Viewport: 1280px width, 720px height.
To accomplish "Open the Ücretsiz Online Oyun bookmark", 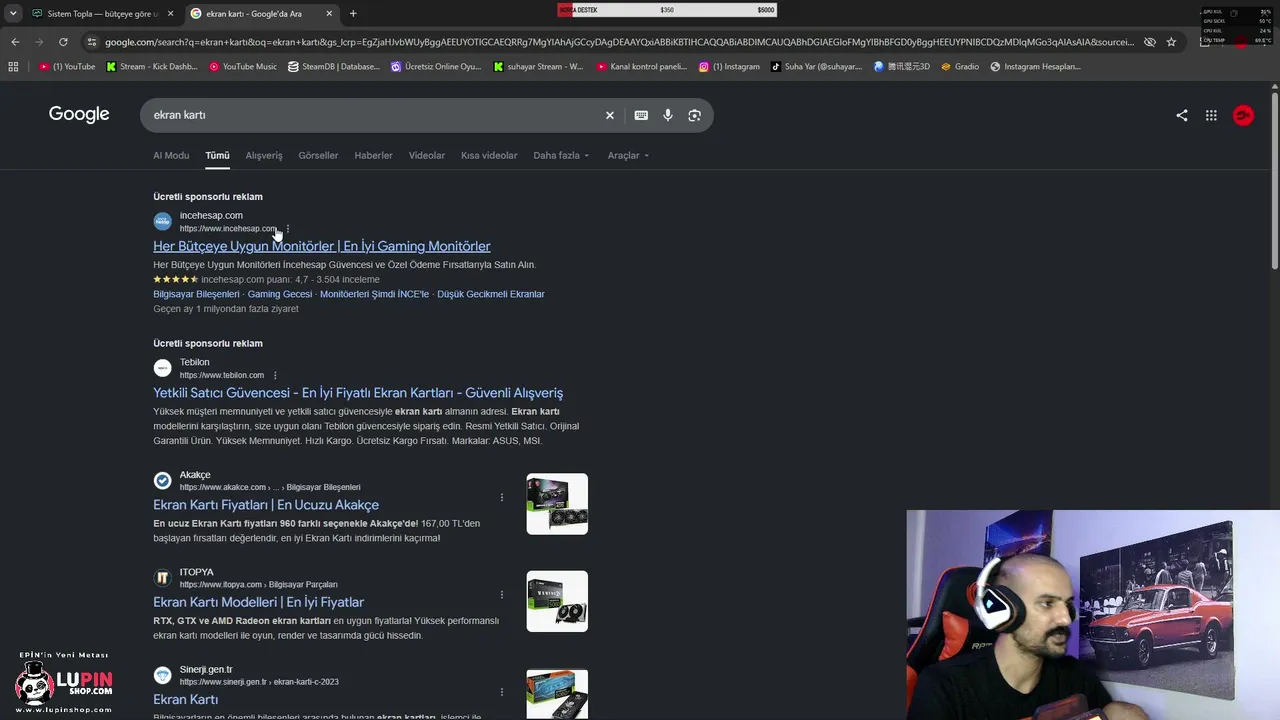I will [x=436, y=67].
